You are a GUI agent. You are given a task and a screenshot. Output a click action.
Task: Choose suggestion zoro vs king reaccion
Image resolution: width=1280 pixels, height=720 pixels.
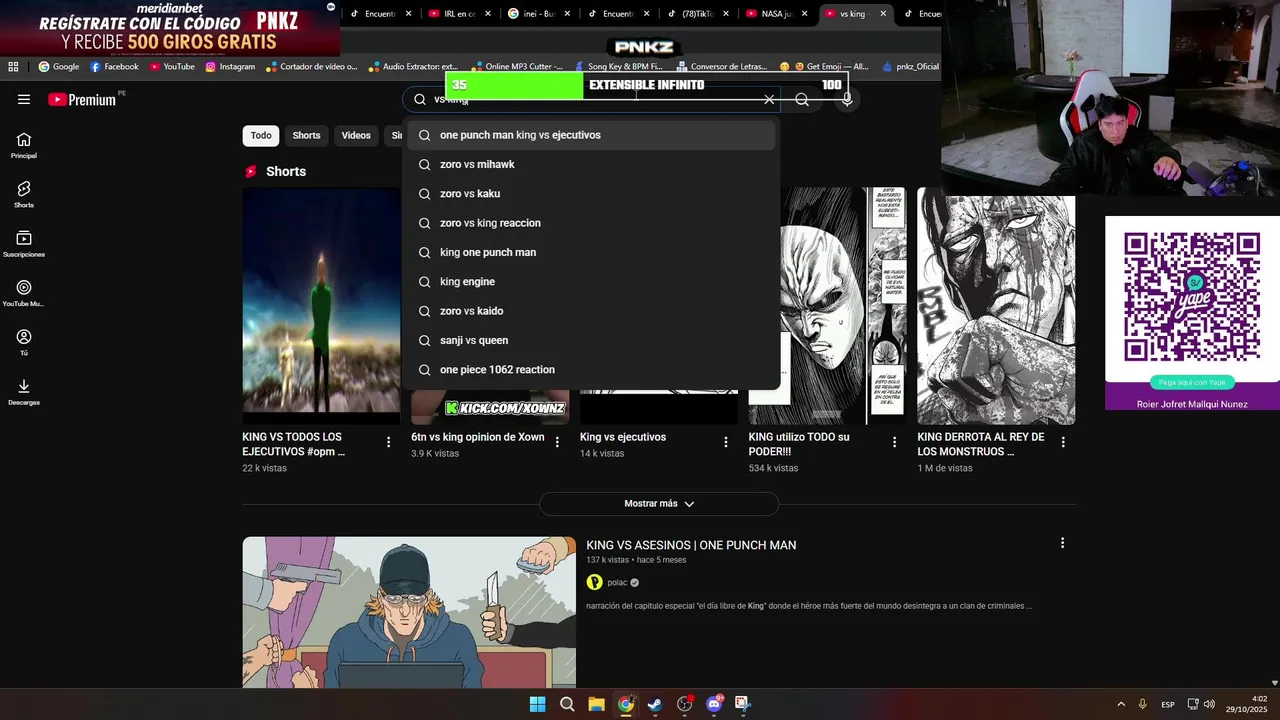click(590, 223)
